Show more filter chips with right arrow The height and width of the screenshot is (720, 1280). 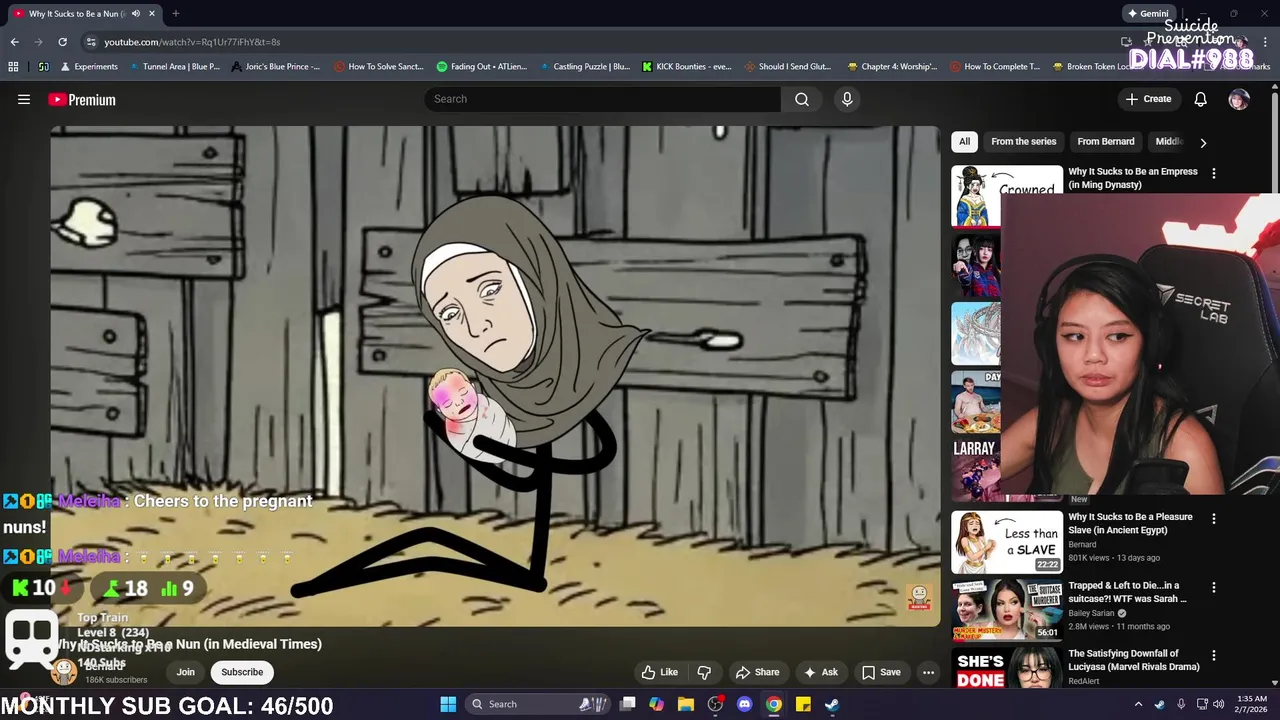click(1203, 142)
